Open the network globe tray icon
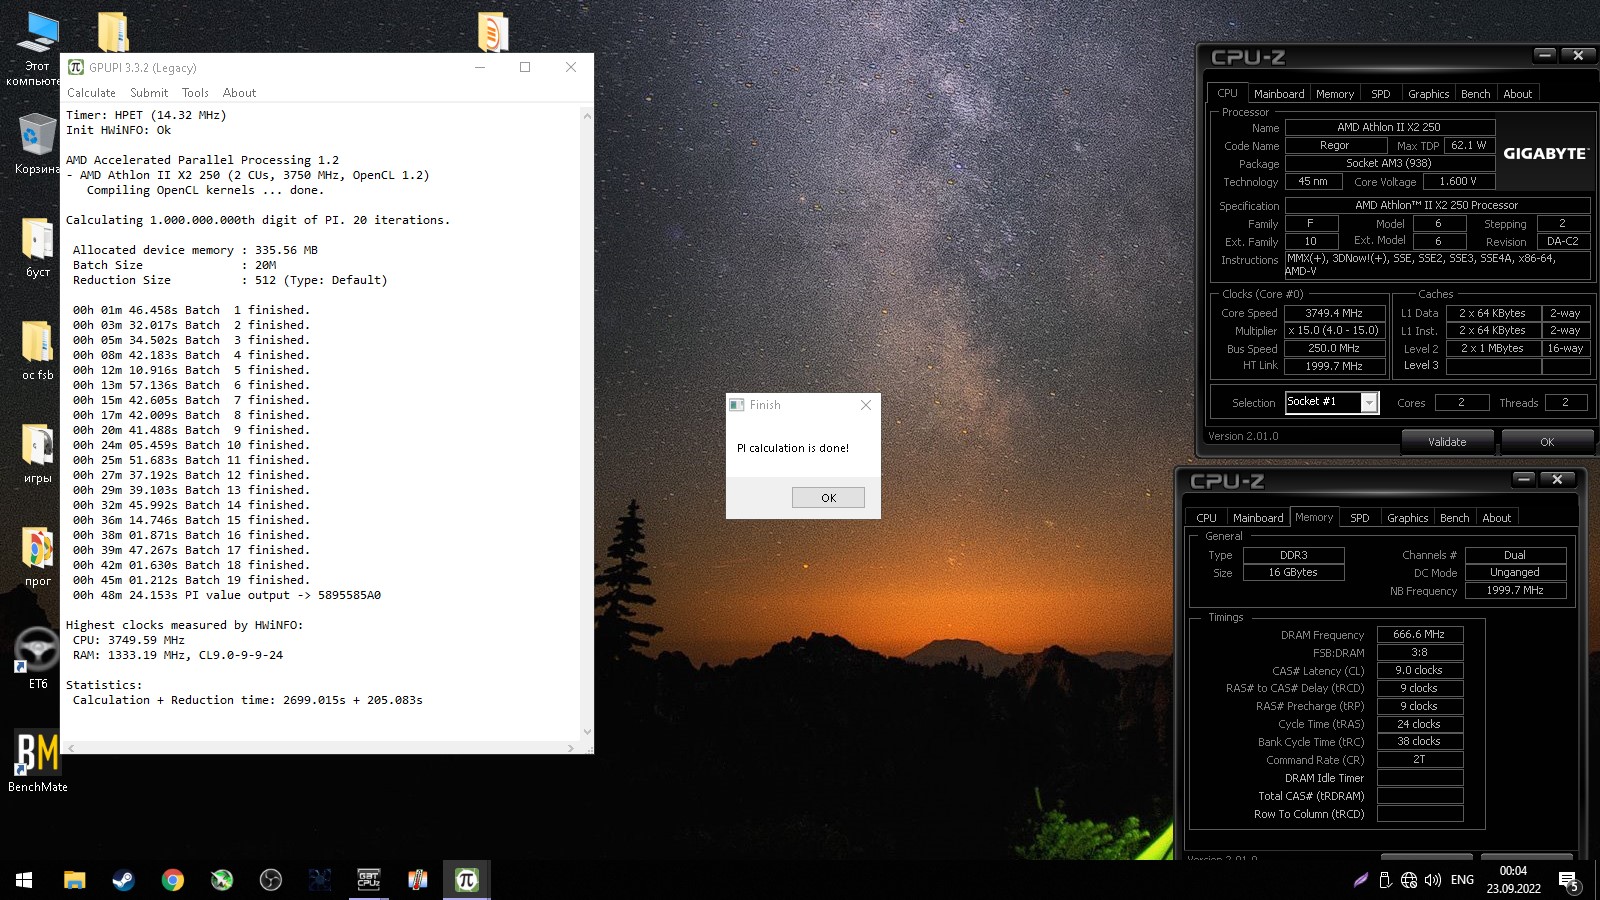 click(1409, 880)
